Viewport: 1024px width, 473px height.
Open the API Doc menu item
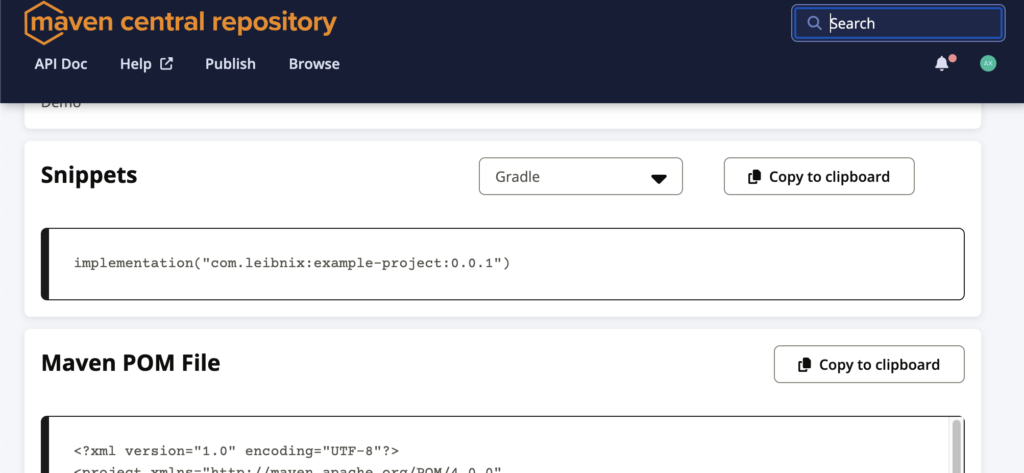(61, 64)
